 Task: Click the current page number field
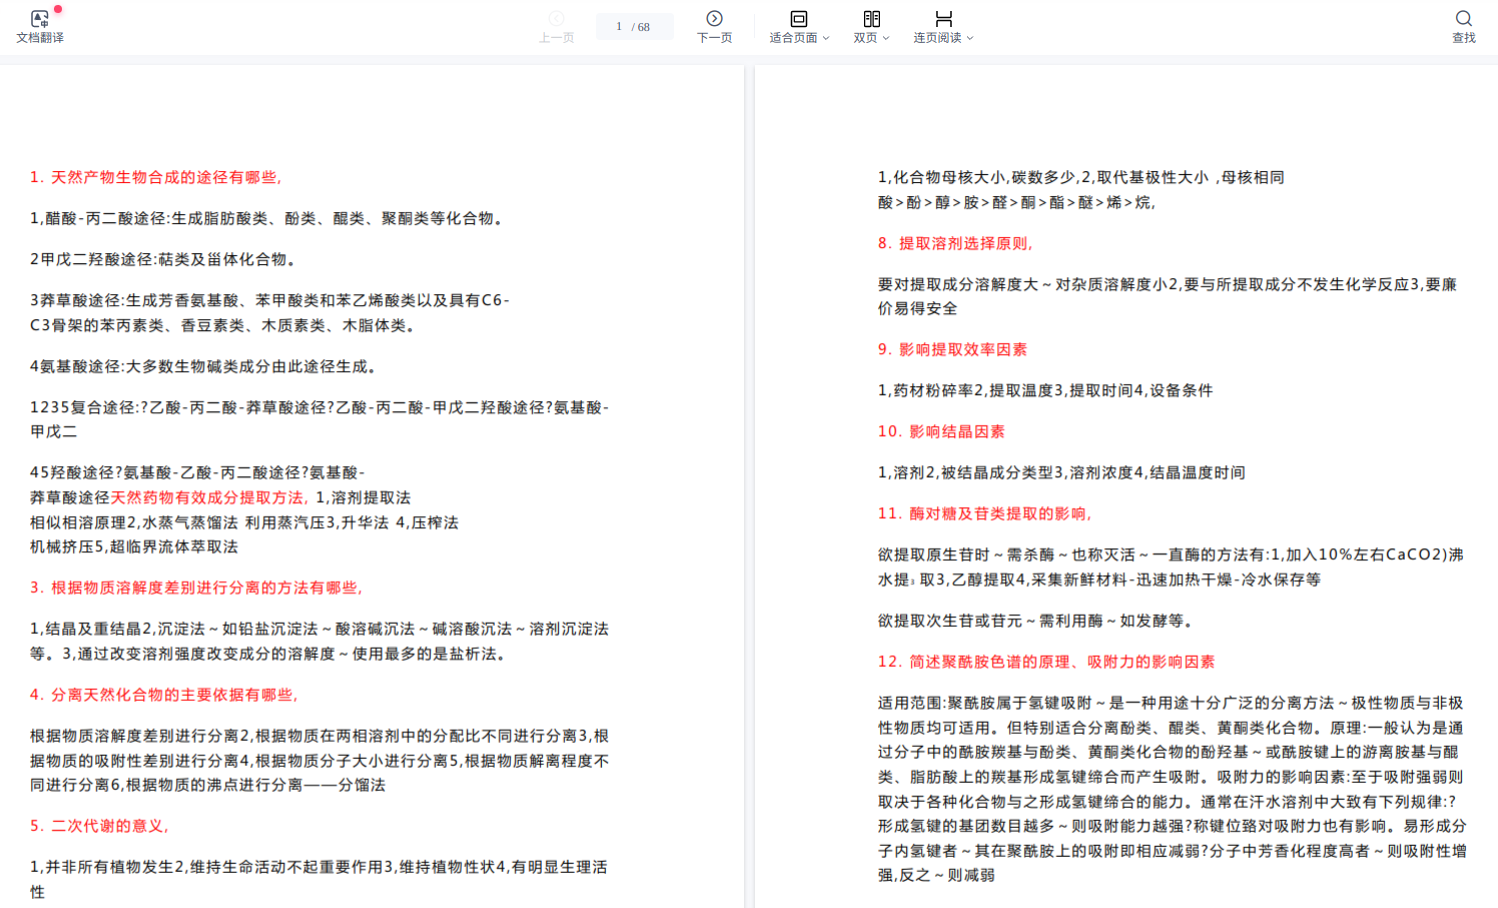[619, 26]
